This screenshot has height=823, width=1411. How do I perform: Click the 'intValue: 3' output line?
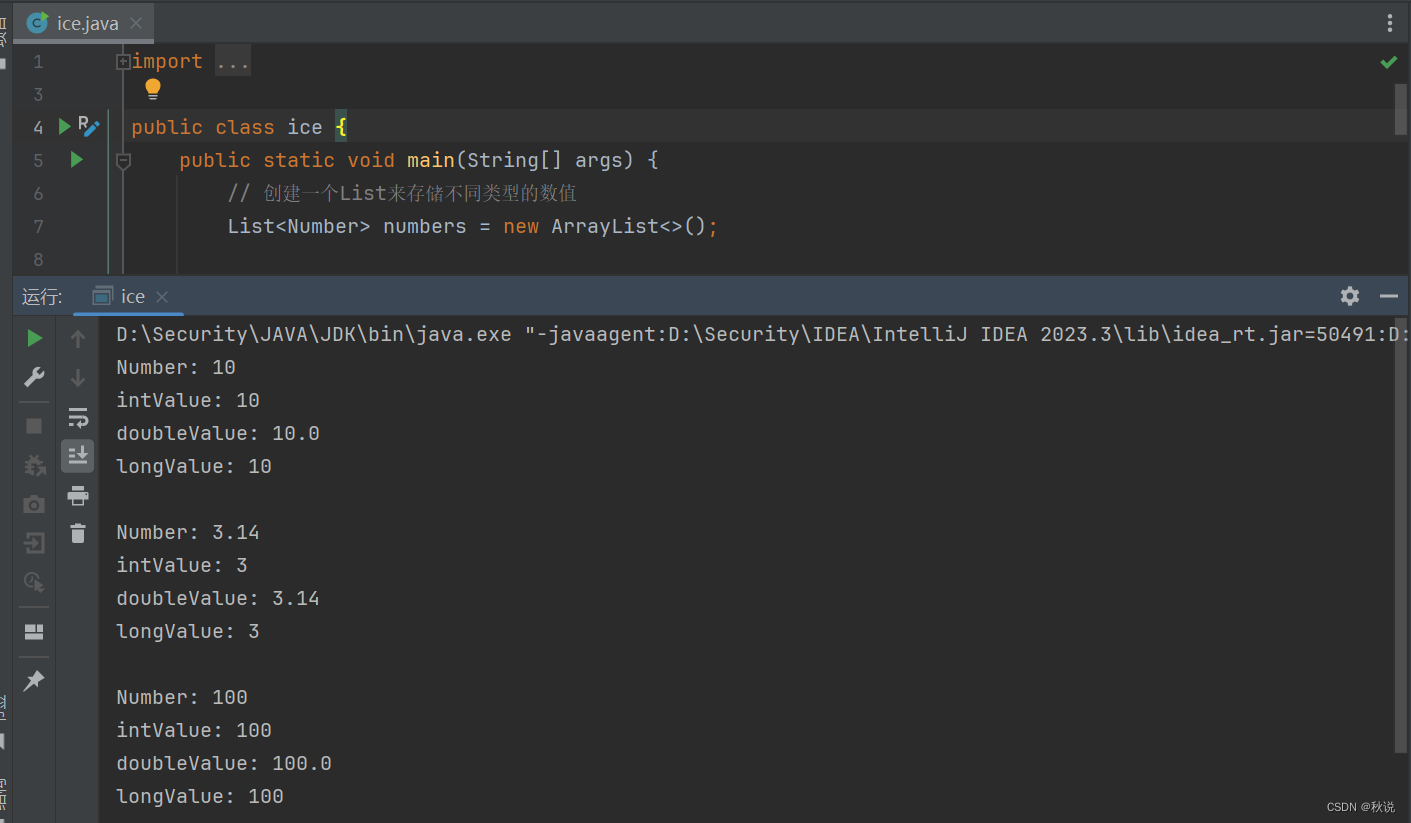click(x=182, y=565)
